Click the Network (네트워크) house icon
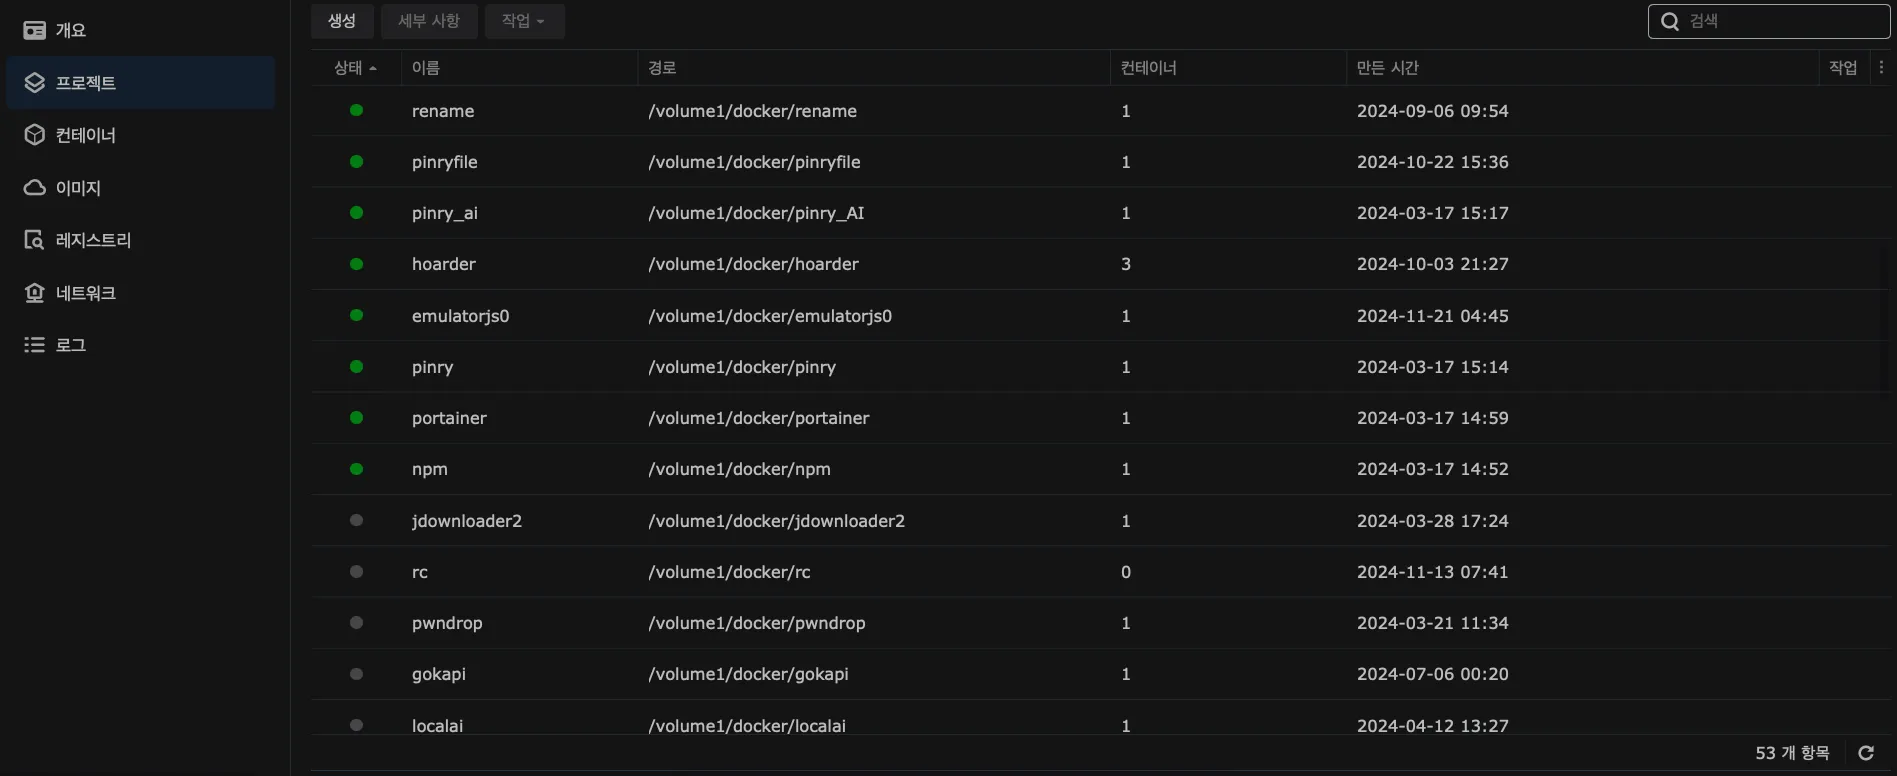Screen dimensions: 1897x776 coord(35,293)
